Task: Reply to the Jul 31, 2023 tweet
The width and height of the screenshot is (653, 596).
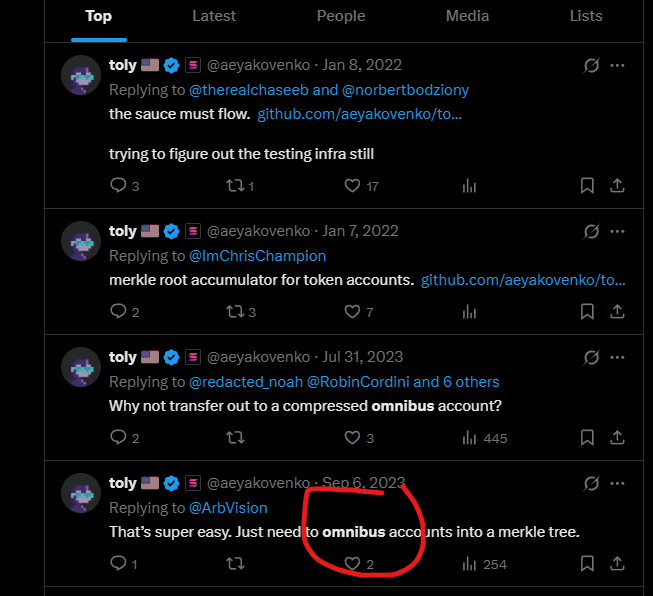Action: pyautogui.click(x=118, y=438)
